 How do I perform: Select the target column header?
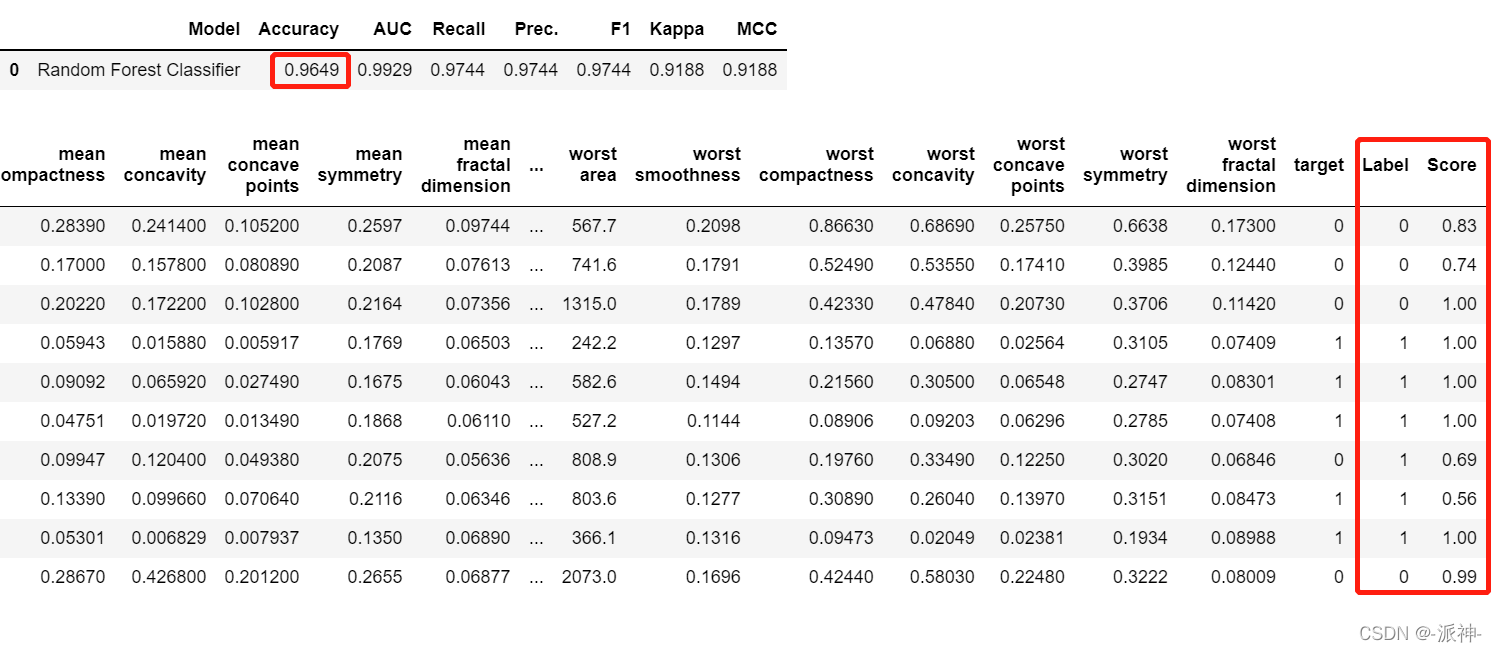coord(1318,165)
